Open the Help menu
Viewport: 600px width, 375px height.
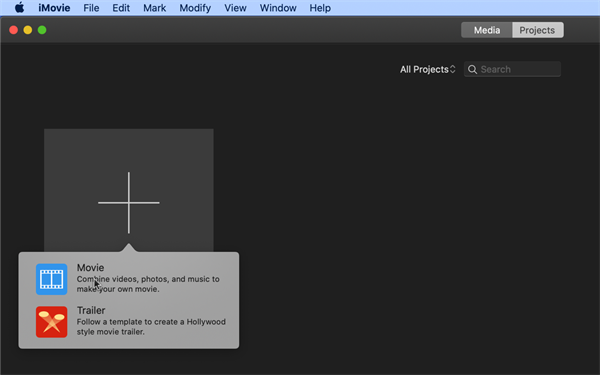tap(320, 8)
